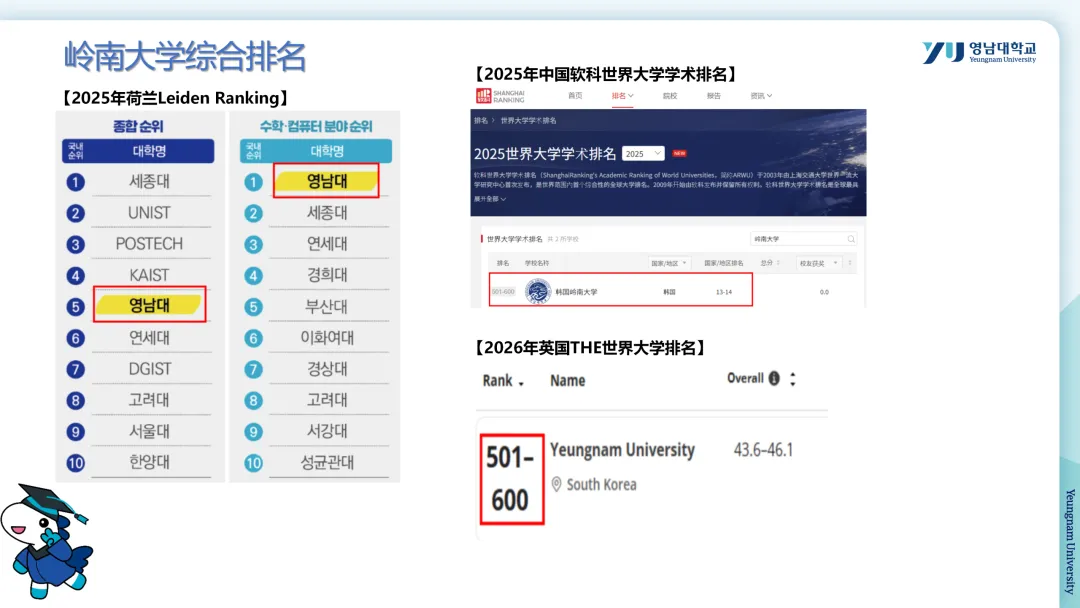The height and width of the screenshot is (608, 1080).
Task: Click the 世界大学学术排名 breadcrumb link
Action: pos(528,120)
